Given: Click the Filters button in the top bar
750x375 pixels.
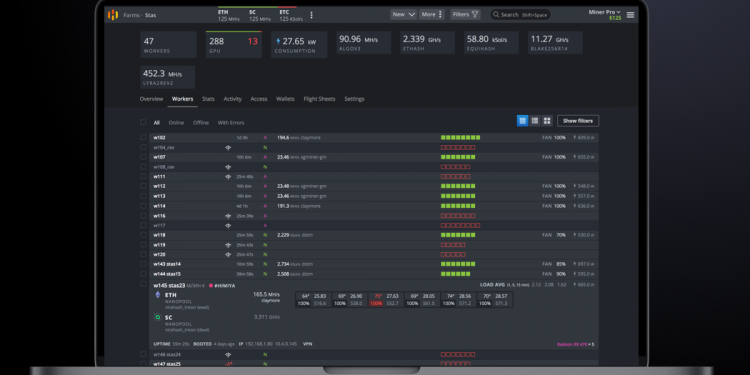Looking at the screenshot, I should (466, 14).
